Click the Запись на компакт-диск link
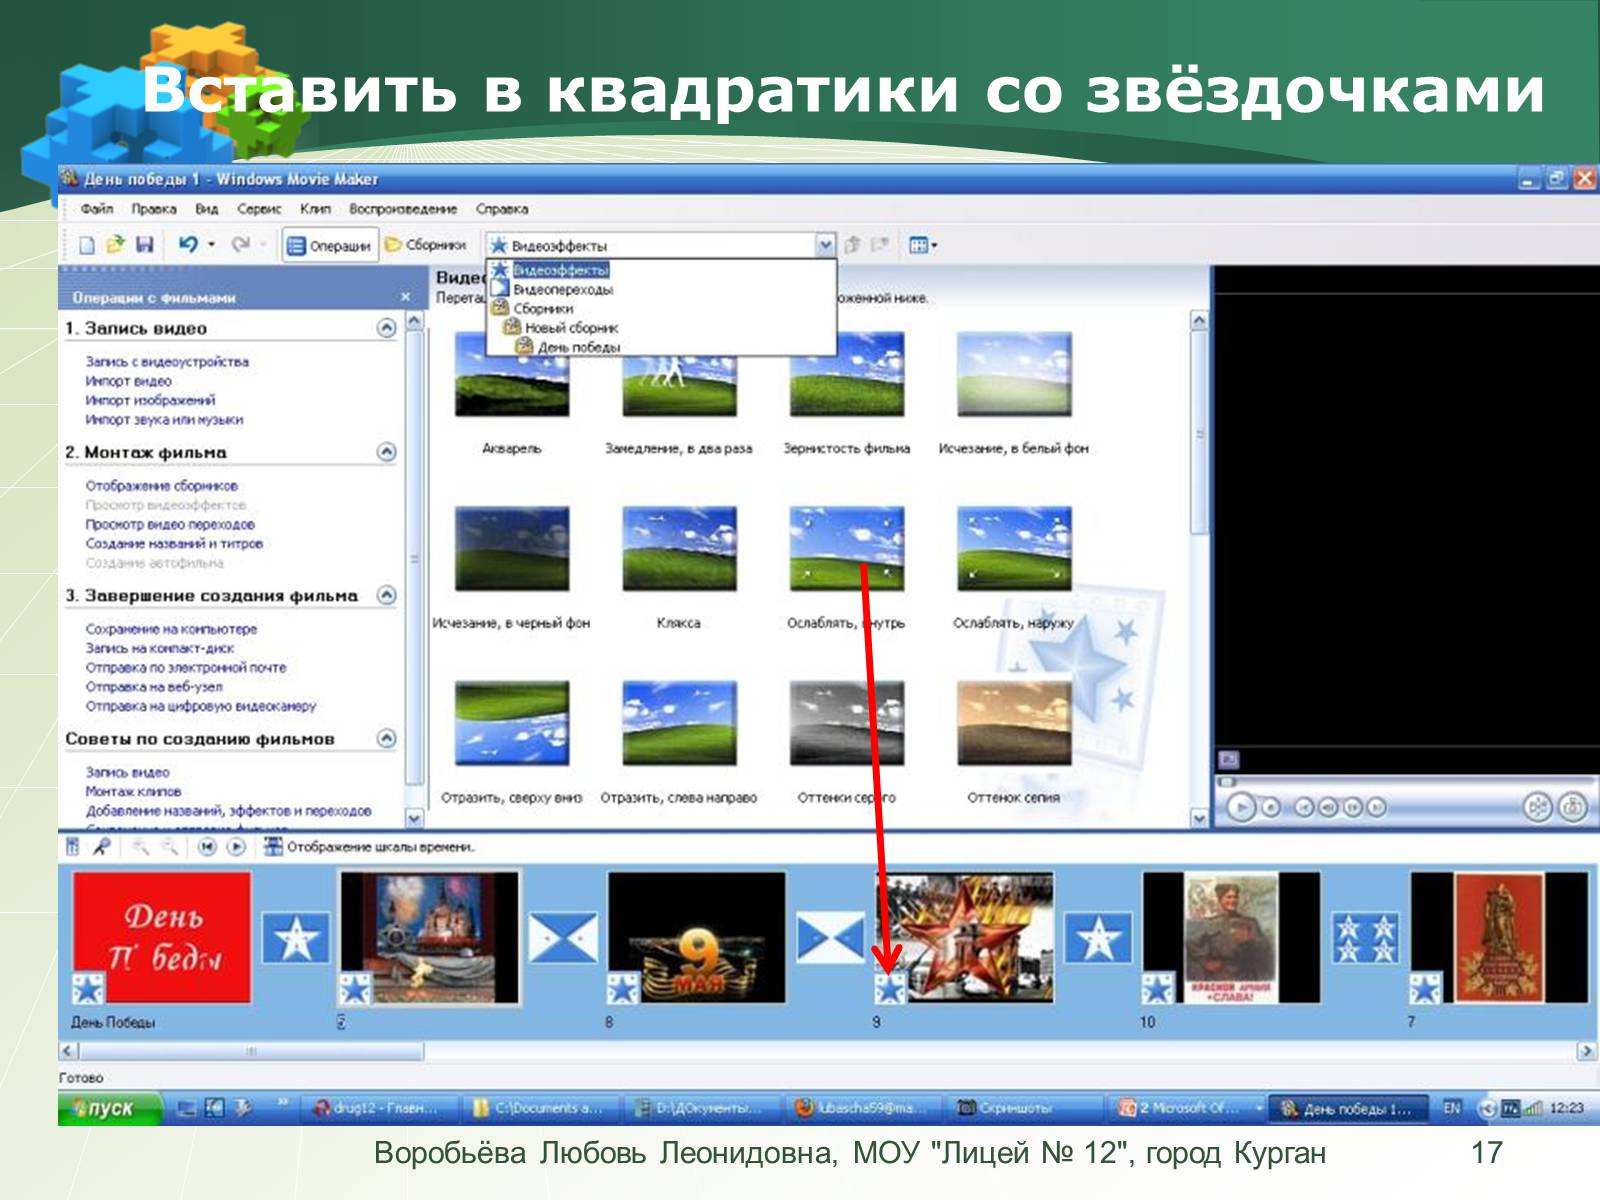The image size is (1600, 1200). tap(160, 648)
